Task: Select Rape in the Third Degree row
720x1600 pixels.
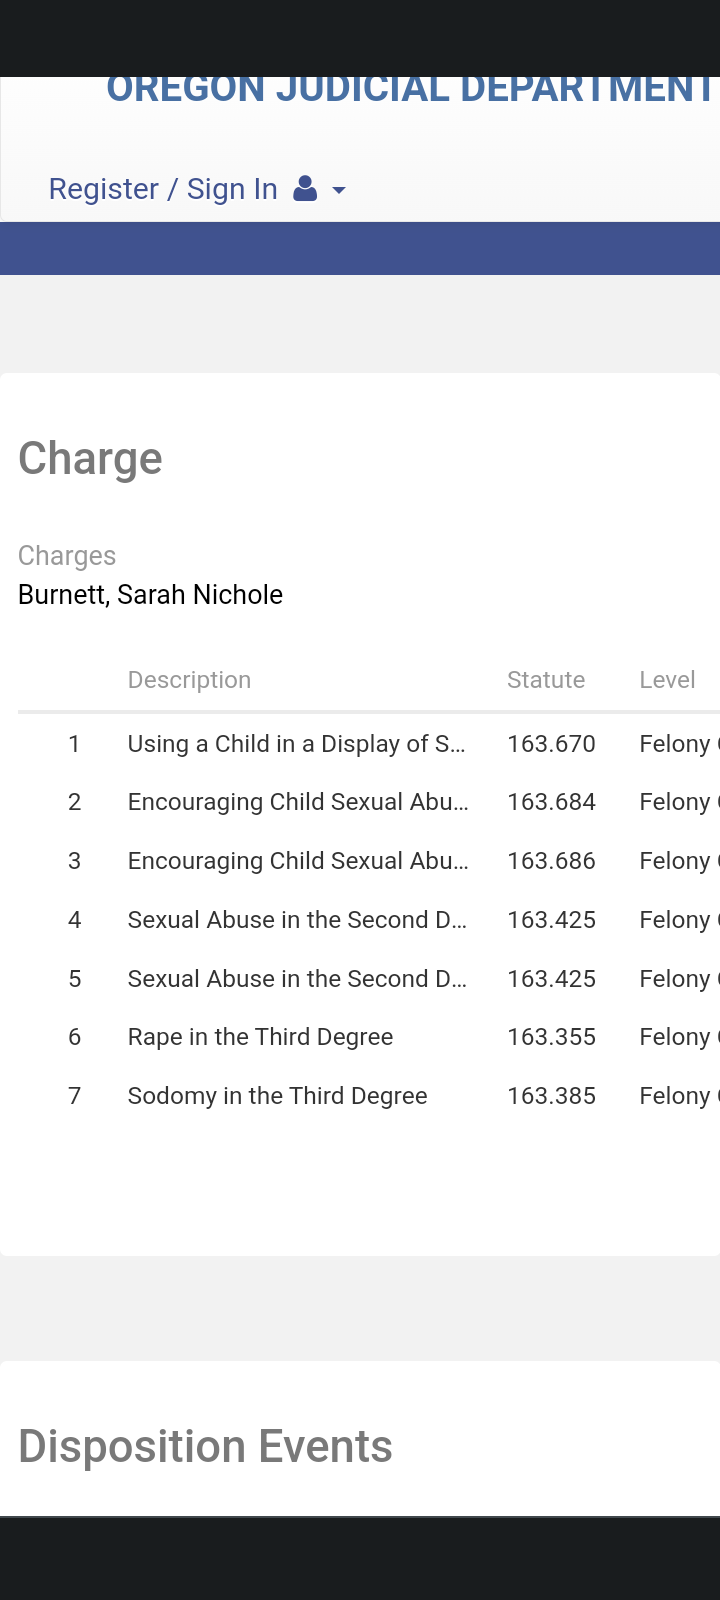Action: [x=369, y=1037]
